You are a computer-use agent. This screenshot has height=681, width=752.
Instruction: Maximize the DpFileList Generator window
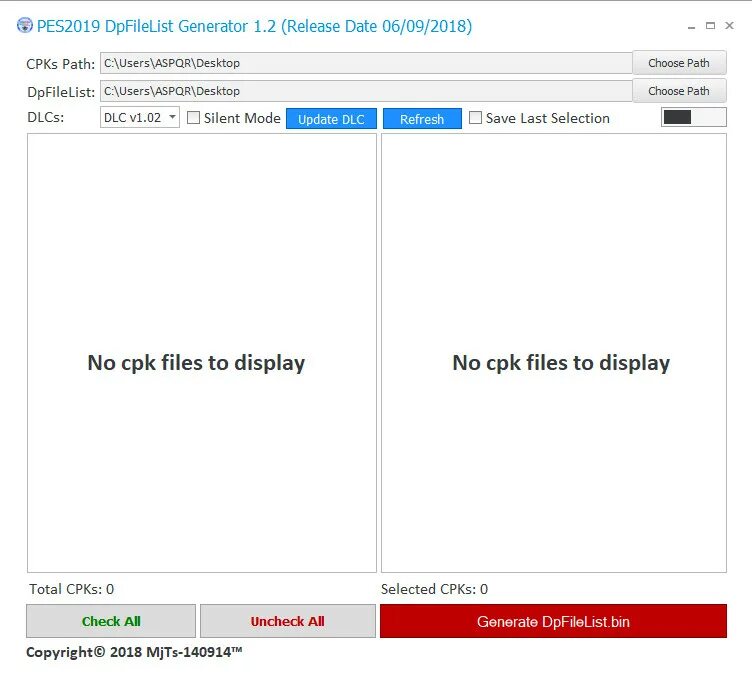710,26
